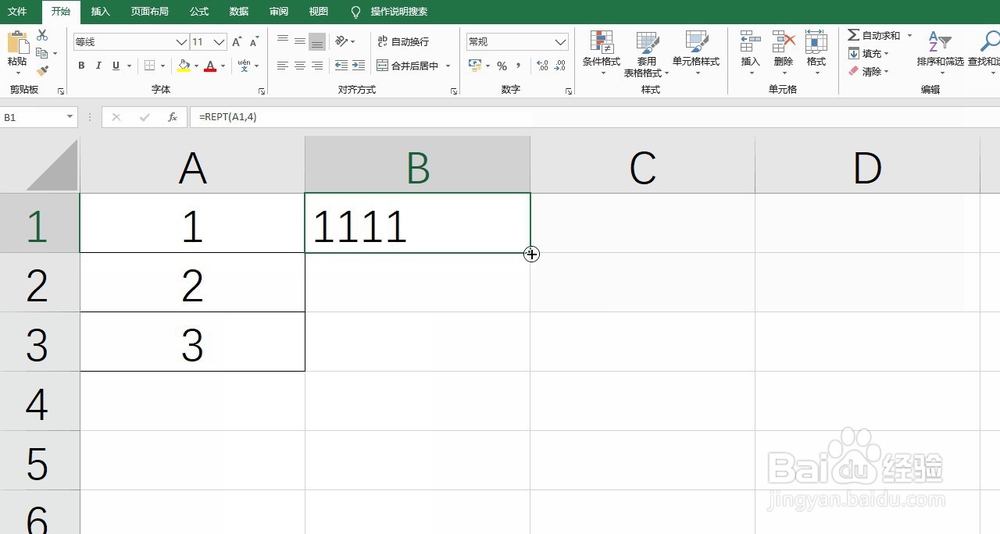Click the Insert cells (插入) icon
The image size is (1000, 534).
pos(751,42)
